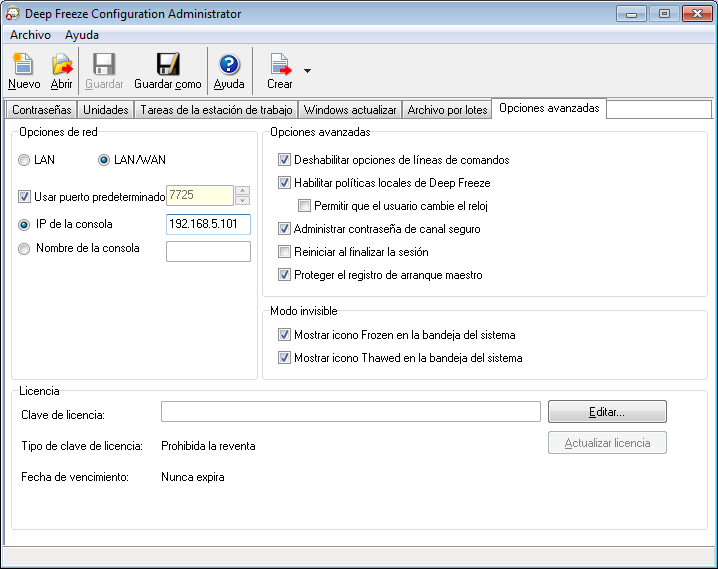Click the Nuevo toolbar icon
Screen dimensions: 718x569
tap(23, 64)
